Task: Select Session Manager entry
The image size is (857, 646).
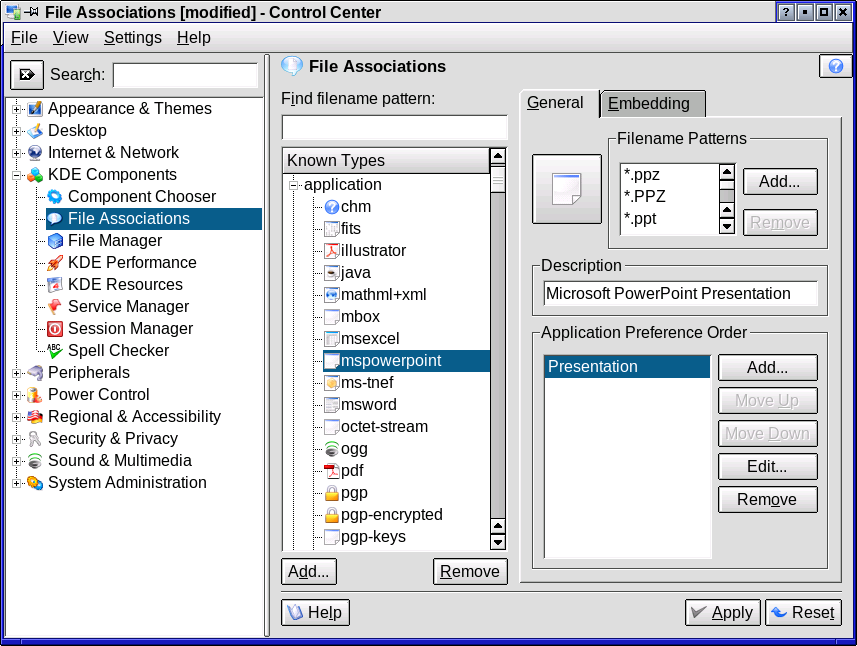Action: coord(130,329)
